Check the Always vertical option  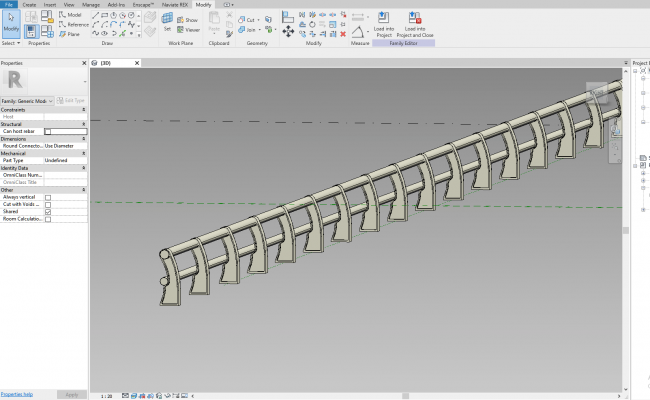[48, 197]
